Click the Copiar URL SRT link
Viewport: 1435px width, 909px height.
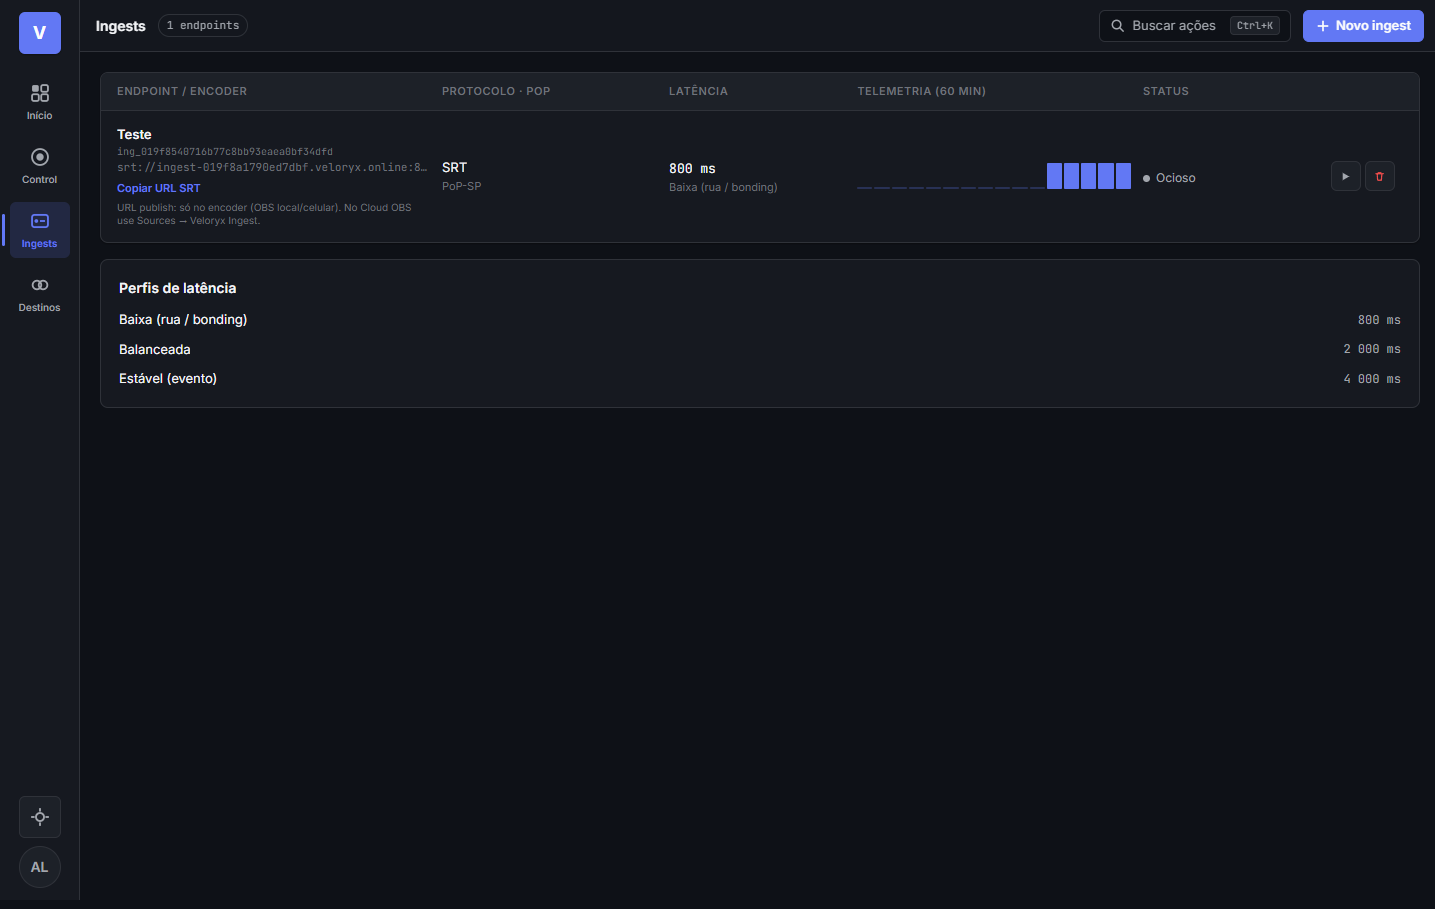tap(158, 188)
